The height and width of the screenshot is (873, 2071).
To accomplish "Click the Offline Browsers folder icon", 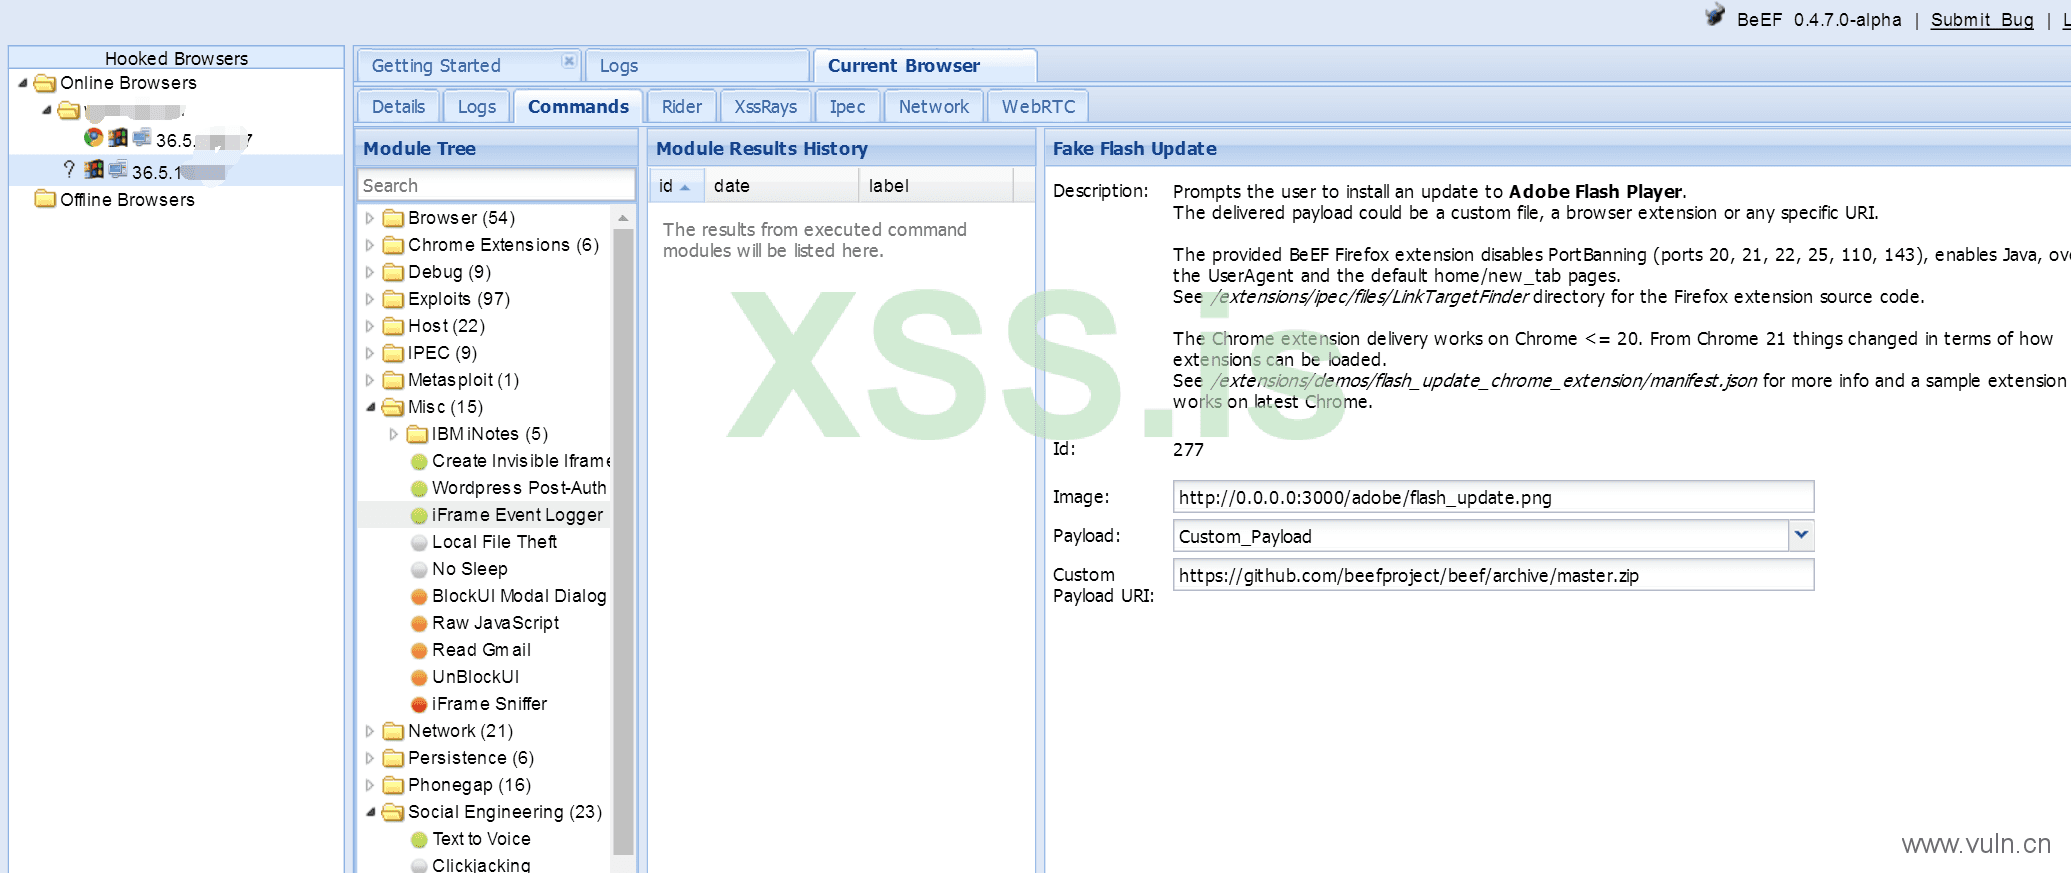I will pos(45,199).
